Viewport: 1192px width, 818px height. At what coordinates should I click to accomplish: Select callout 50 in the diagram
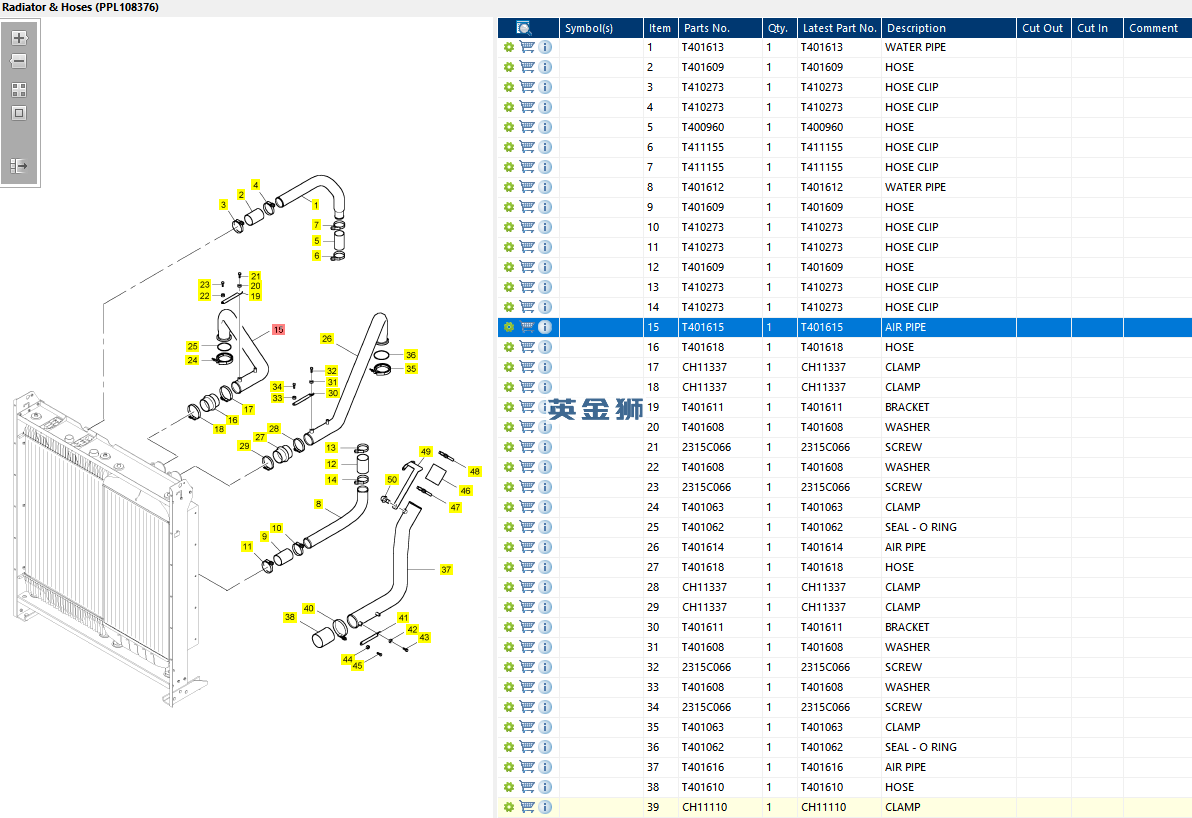coord(392,480)
